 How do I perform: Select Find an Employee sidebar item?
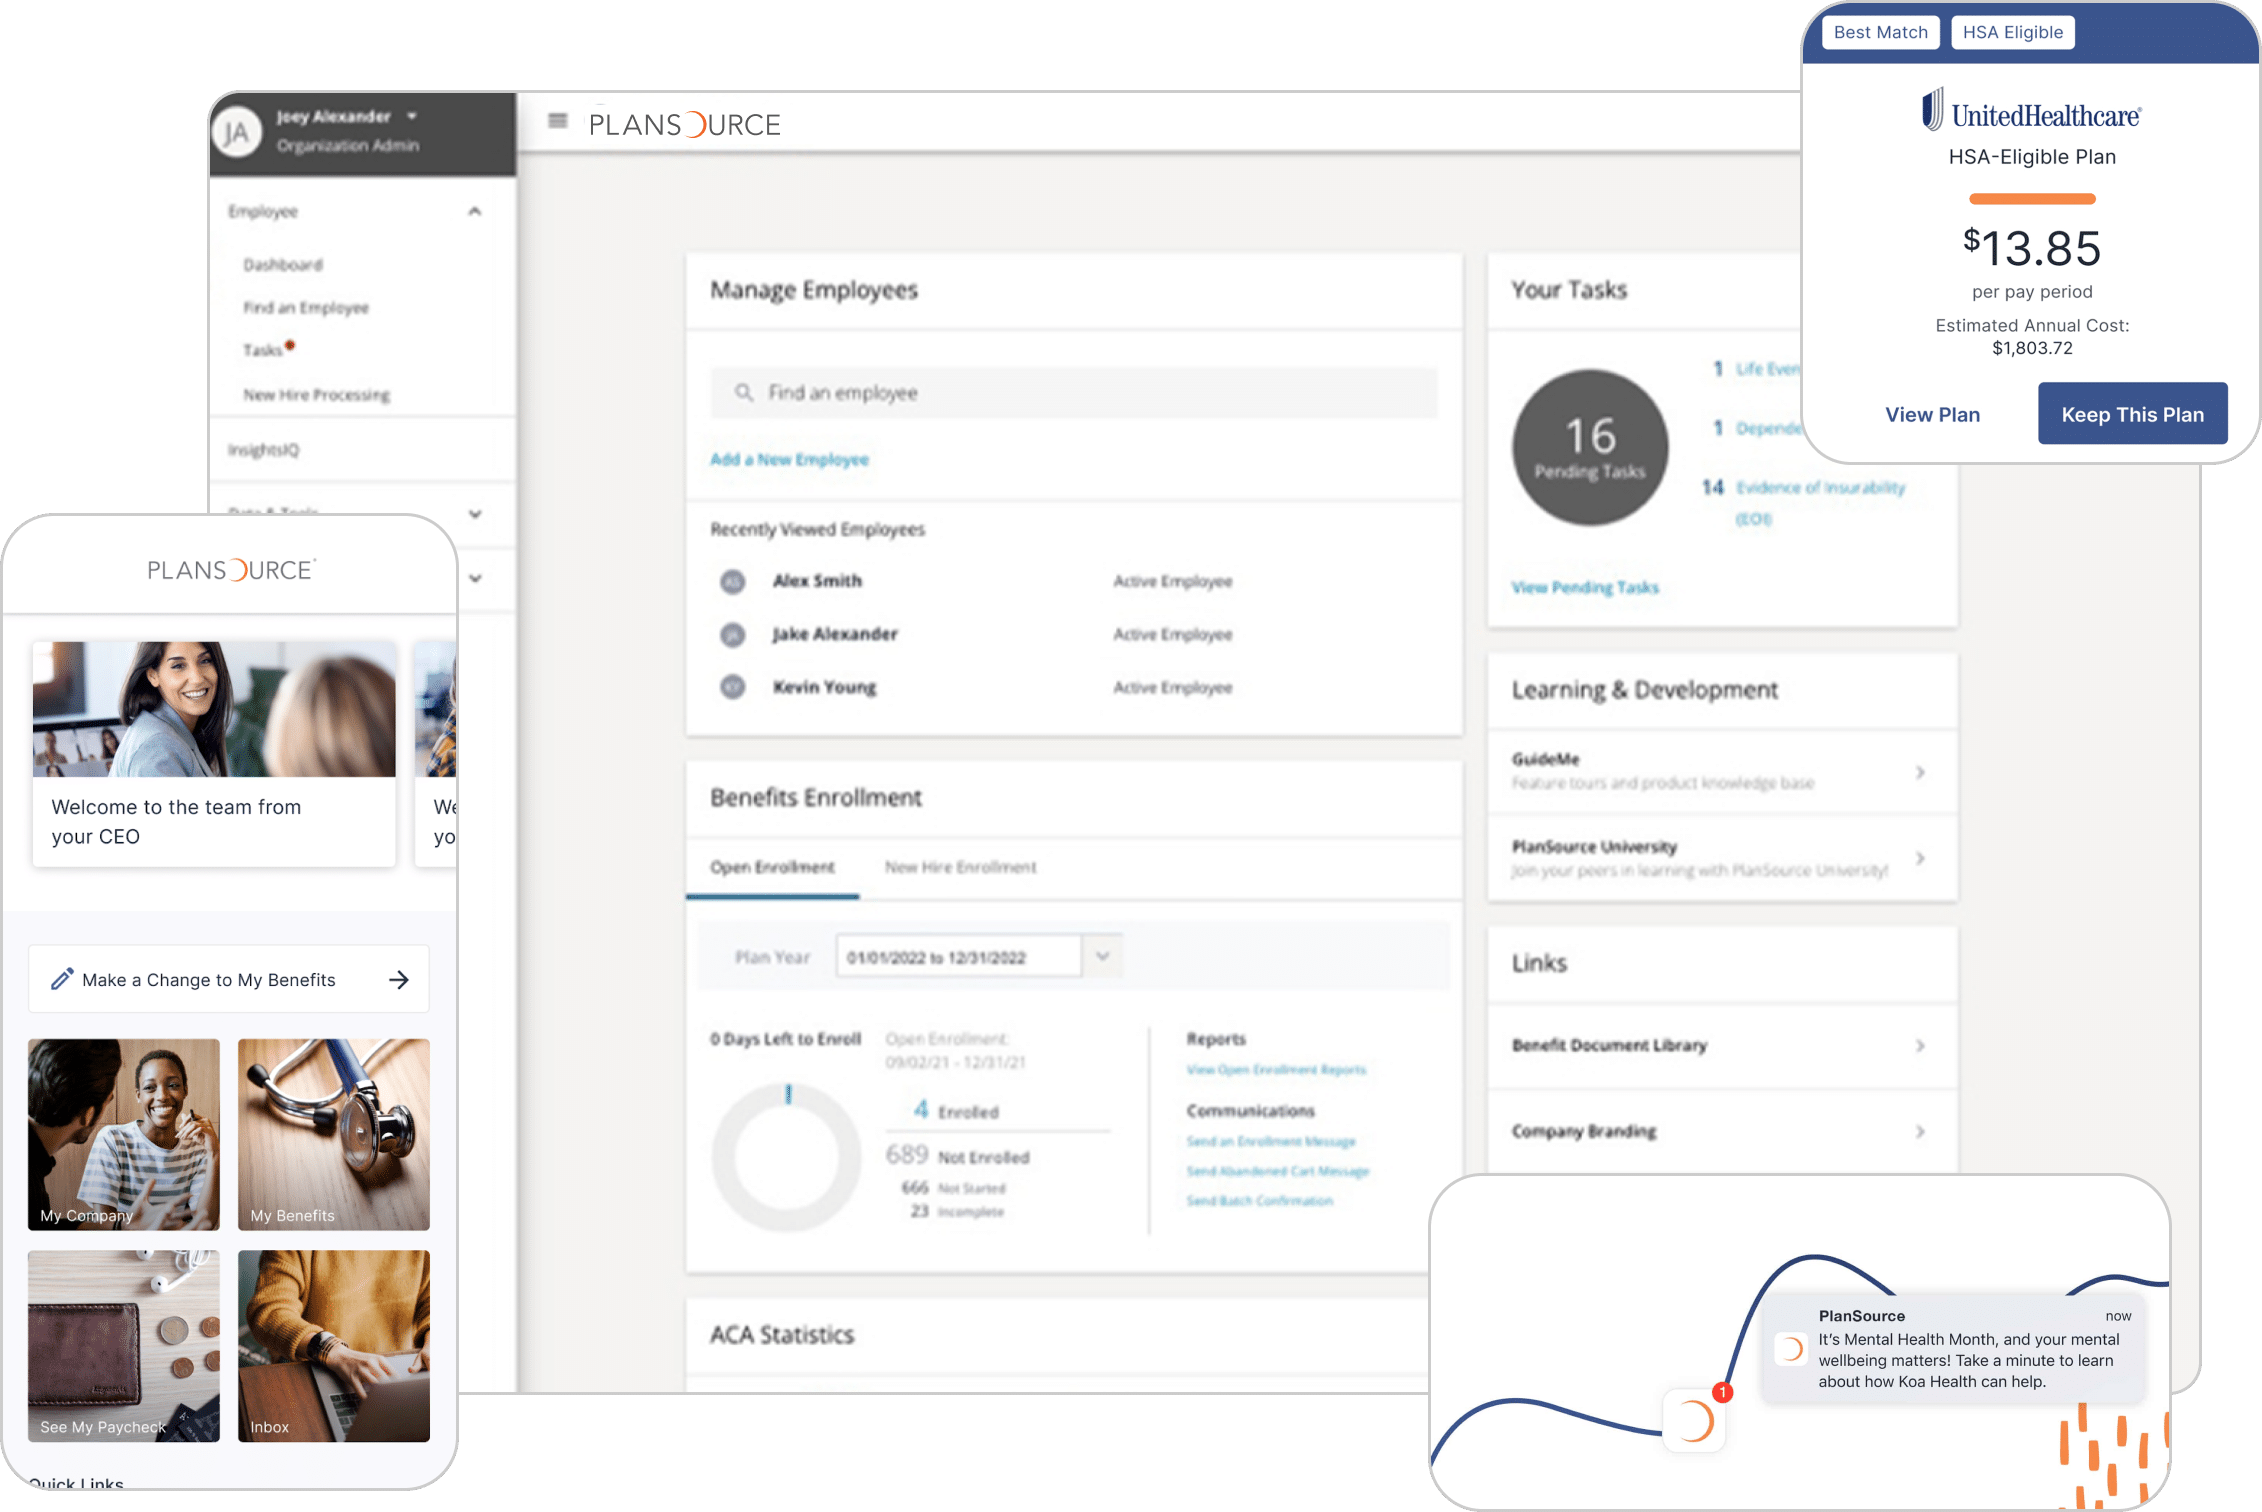point(306,308)
